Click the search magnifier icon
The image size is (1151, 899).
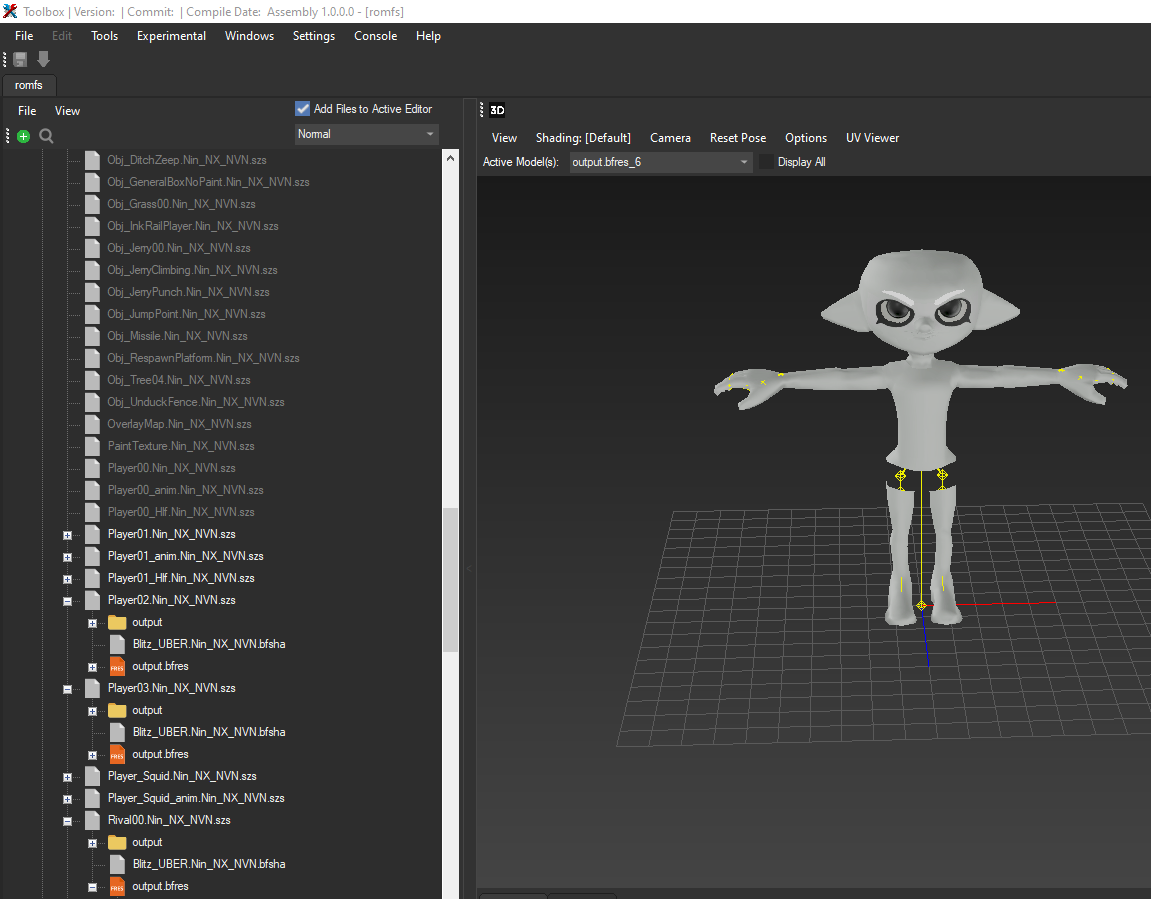click(46, 136)
